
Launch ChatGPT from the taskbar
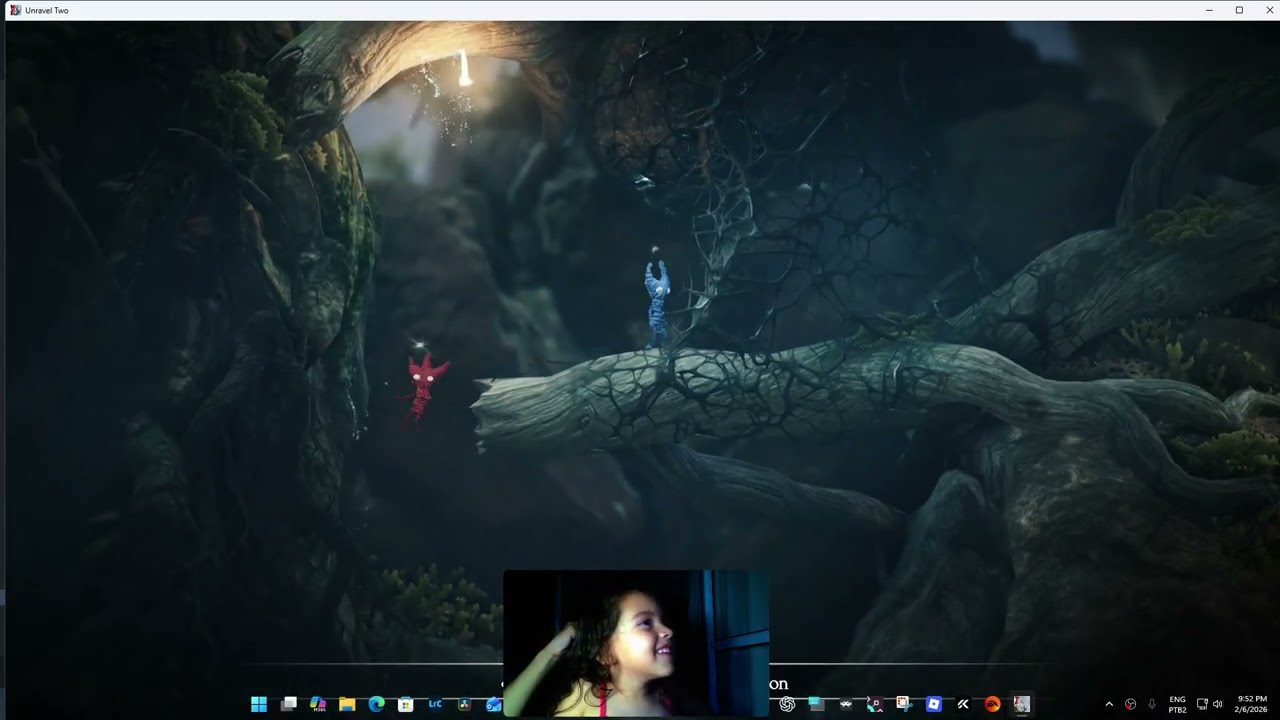click(x=787, y=704)
